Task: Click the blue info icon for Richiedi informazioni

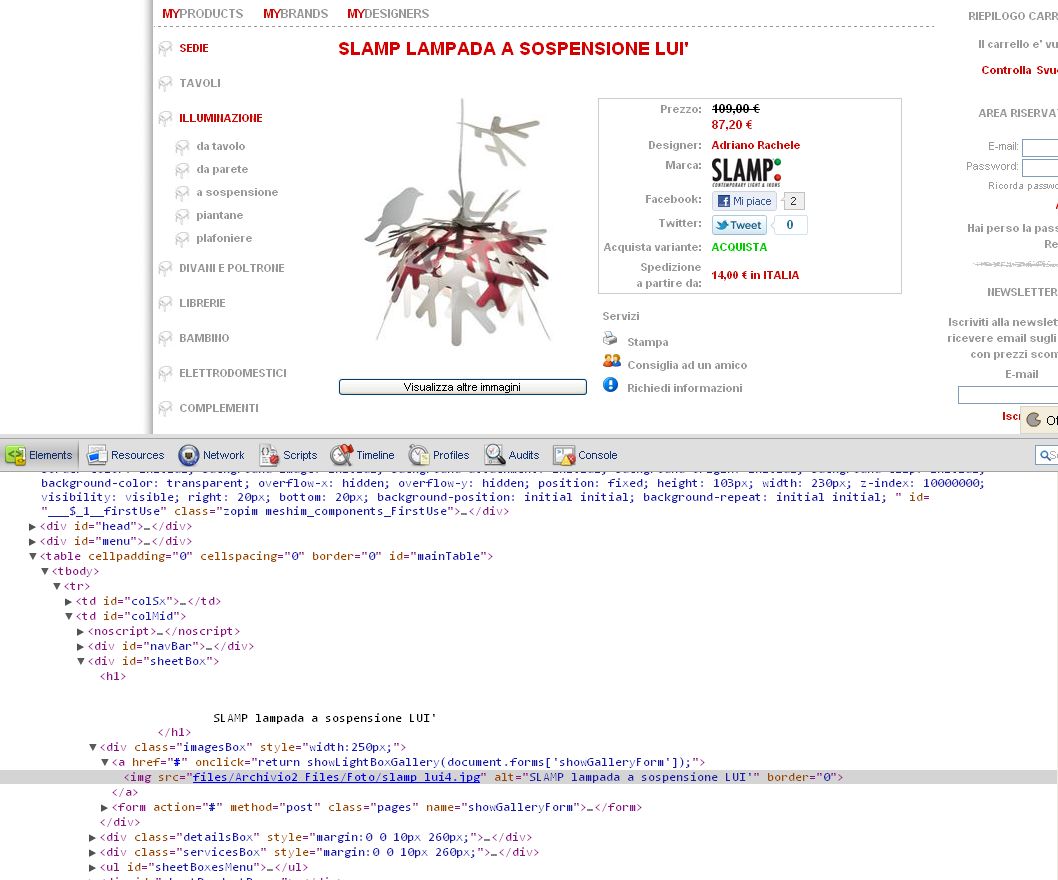Action: point(611,385)
